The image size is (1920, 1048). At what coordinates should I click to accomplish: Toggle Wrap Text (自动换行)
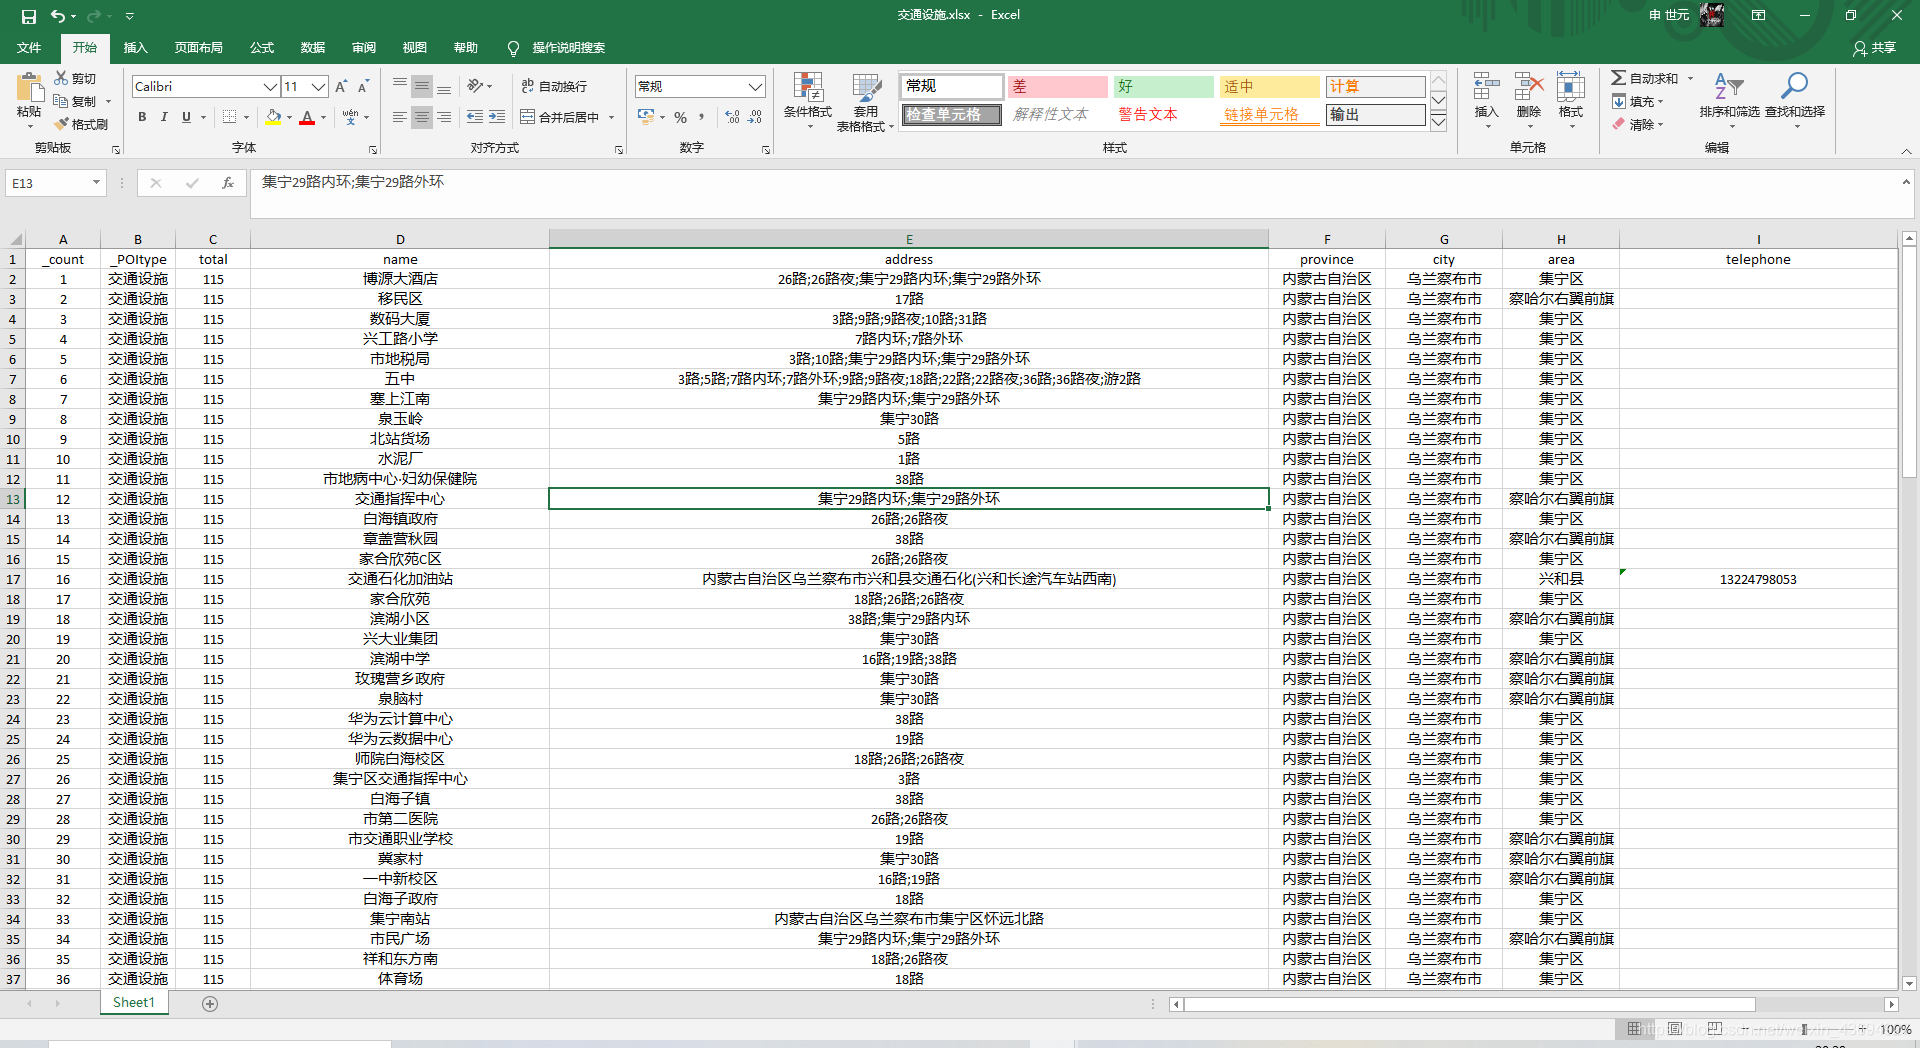point(554,86)
